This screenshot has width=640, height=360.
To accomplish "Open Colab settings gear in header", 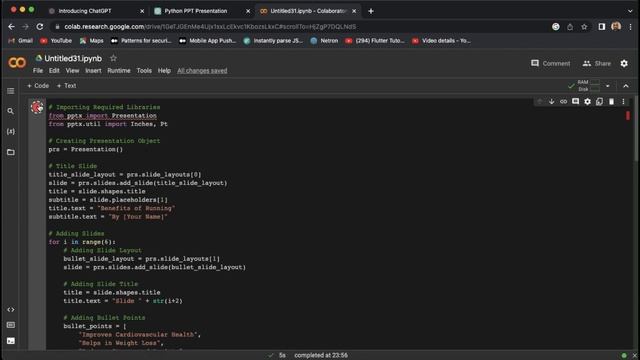I will (x=624, y=64).
